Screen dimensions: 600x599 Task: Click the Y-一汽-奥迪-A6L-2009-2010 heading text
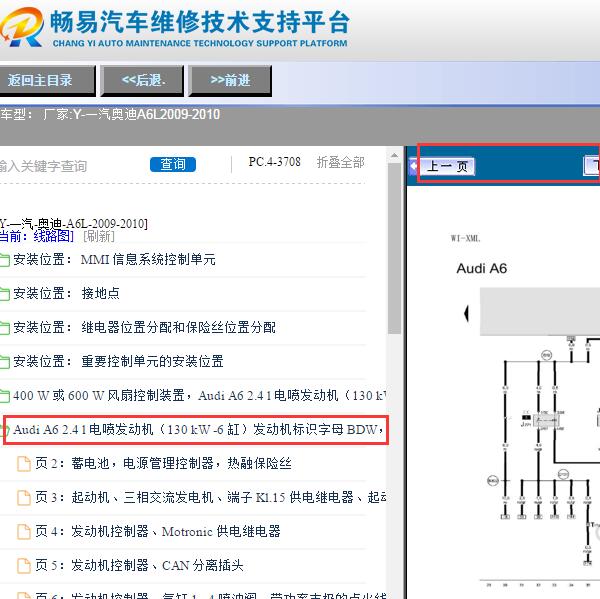pos(73,223)
